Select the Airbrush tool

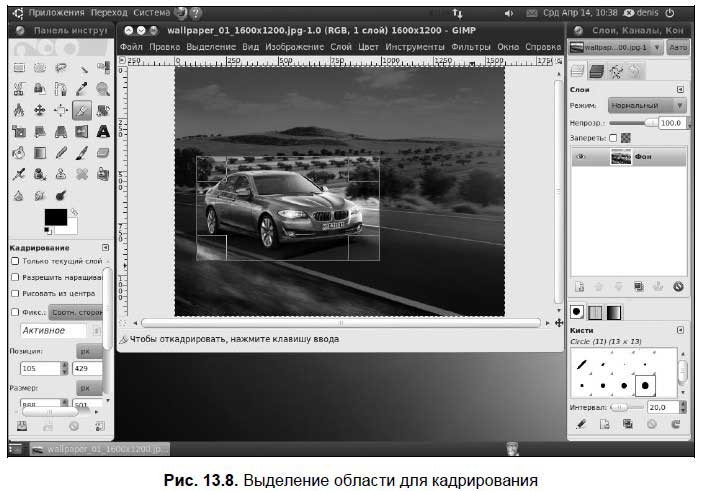[19, 174]
